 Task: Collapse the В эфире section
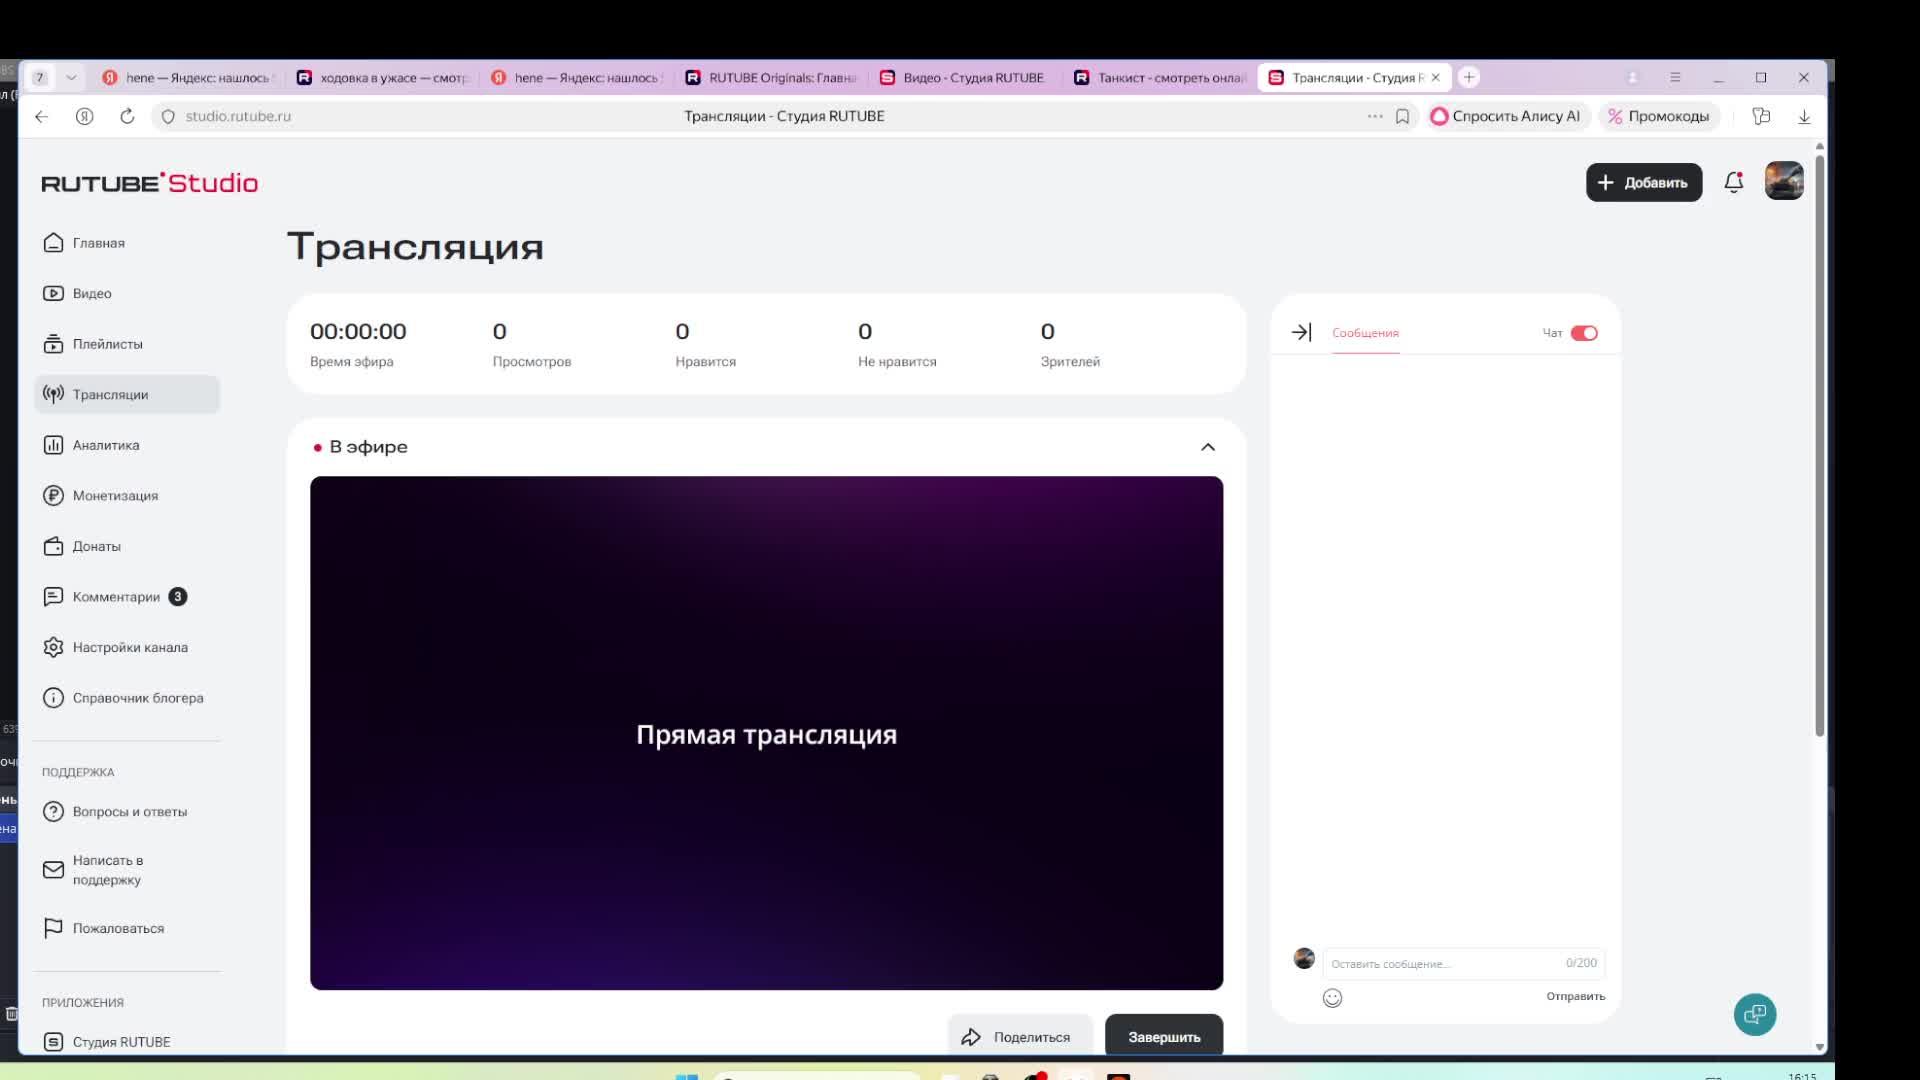1207,447
